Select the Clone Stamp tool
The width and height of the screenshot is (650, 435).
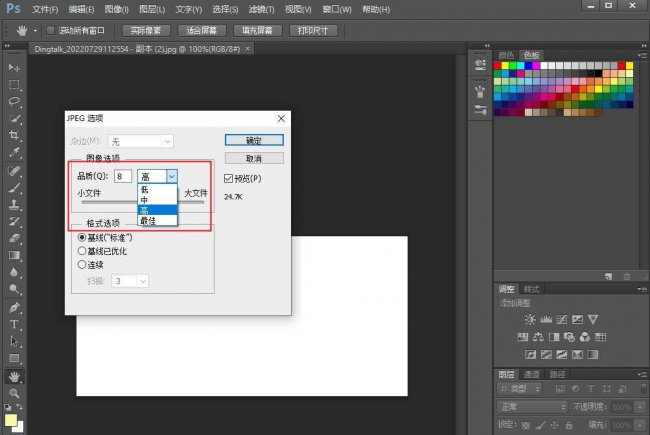(14, 204)
